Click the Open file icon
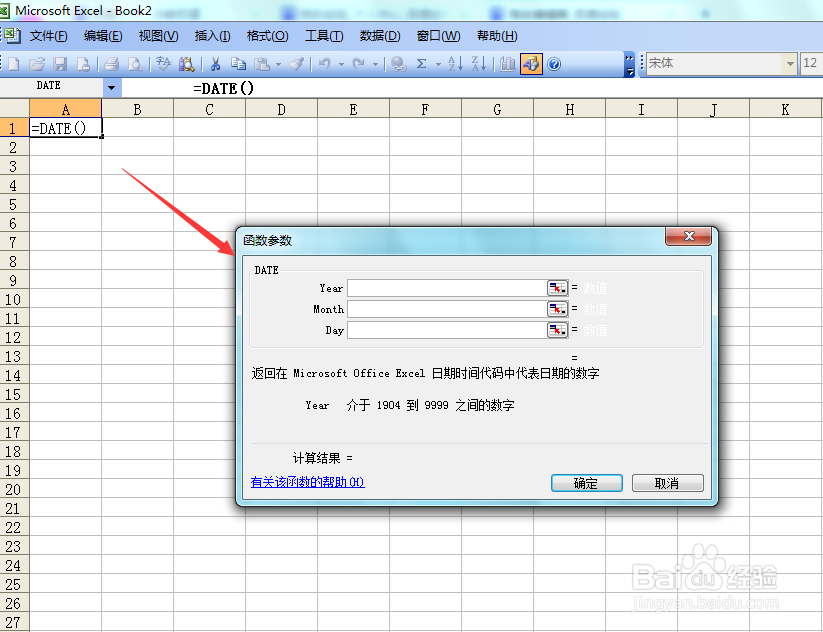The height and width of the screenshot is (632, 823). pyautogui.click(x=37, y=64)
